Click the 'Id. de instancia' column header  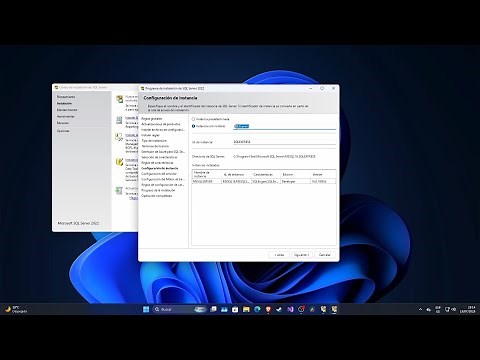coord(237,174)
